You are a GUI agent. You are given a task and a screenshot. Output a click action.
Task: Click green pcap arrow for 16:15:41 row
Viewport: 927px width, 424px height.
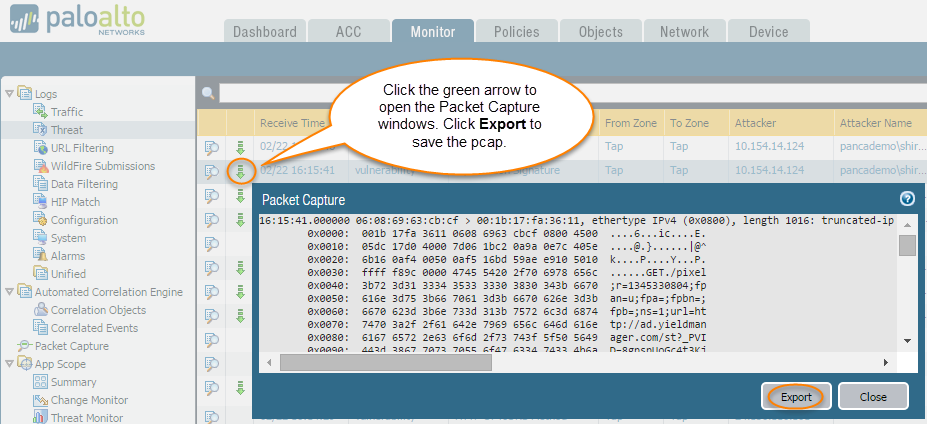pyautogui.click(x=241, y=171)
